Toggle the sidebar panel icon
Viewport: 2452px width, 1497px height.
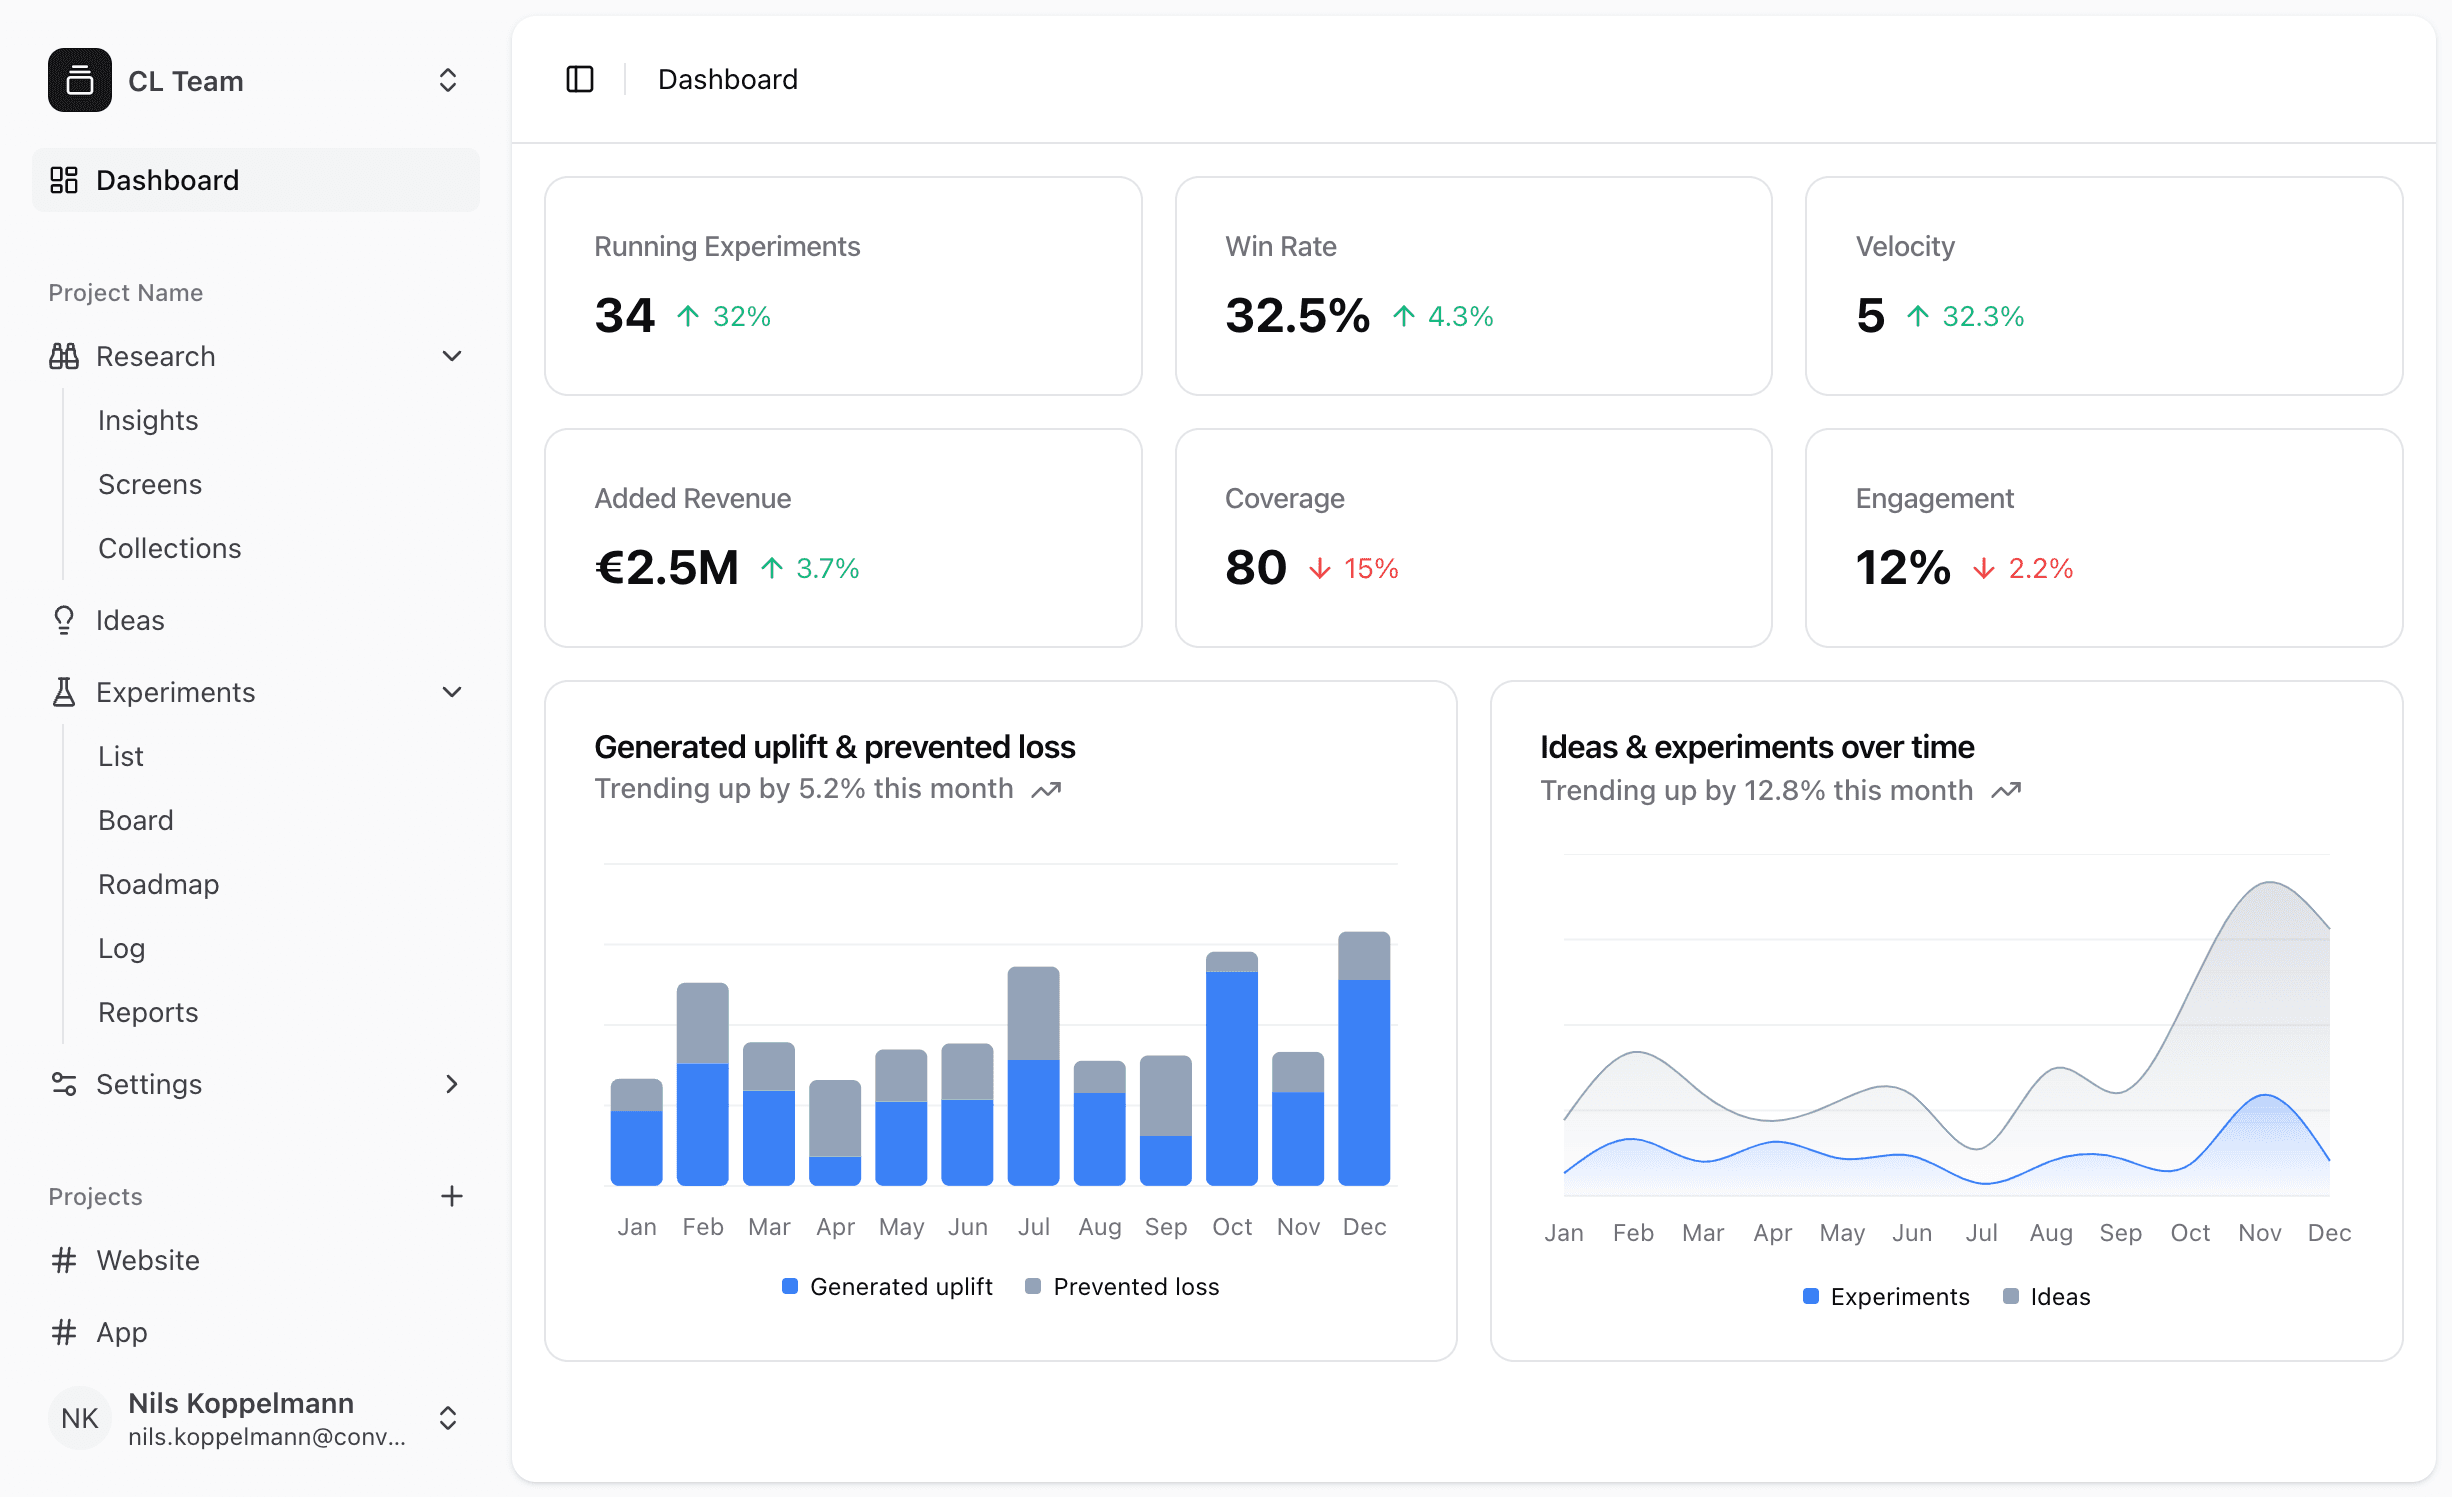(x=580, y=79)
